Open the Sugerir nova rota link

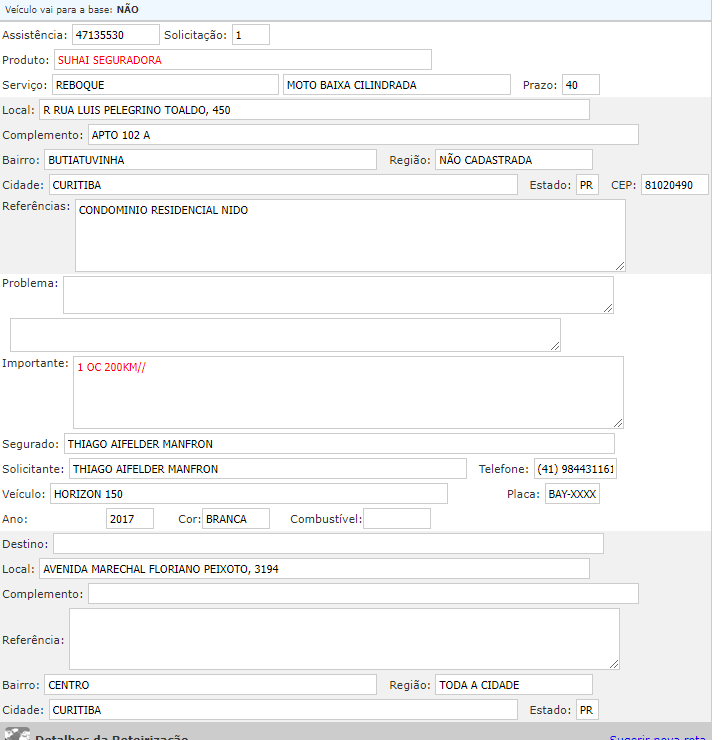click(658, 738)
